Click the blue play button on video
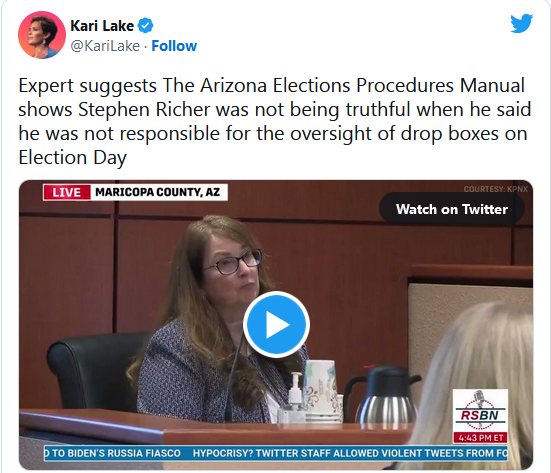The width and height of the screenshot is (551, 473). tap(276, 324)
